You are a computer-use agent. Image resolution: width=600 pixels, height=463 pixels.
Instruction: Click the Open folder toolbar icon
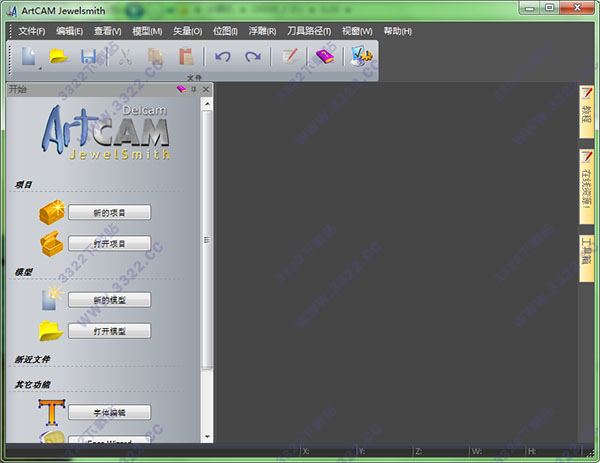[x=58, y=57]
